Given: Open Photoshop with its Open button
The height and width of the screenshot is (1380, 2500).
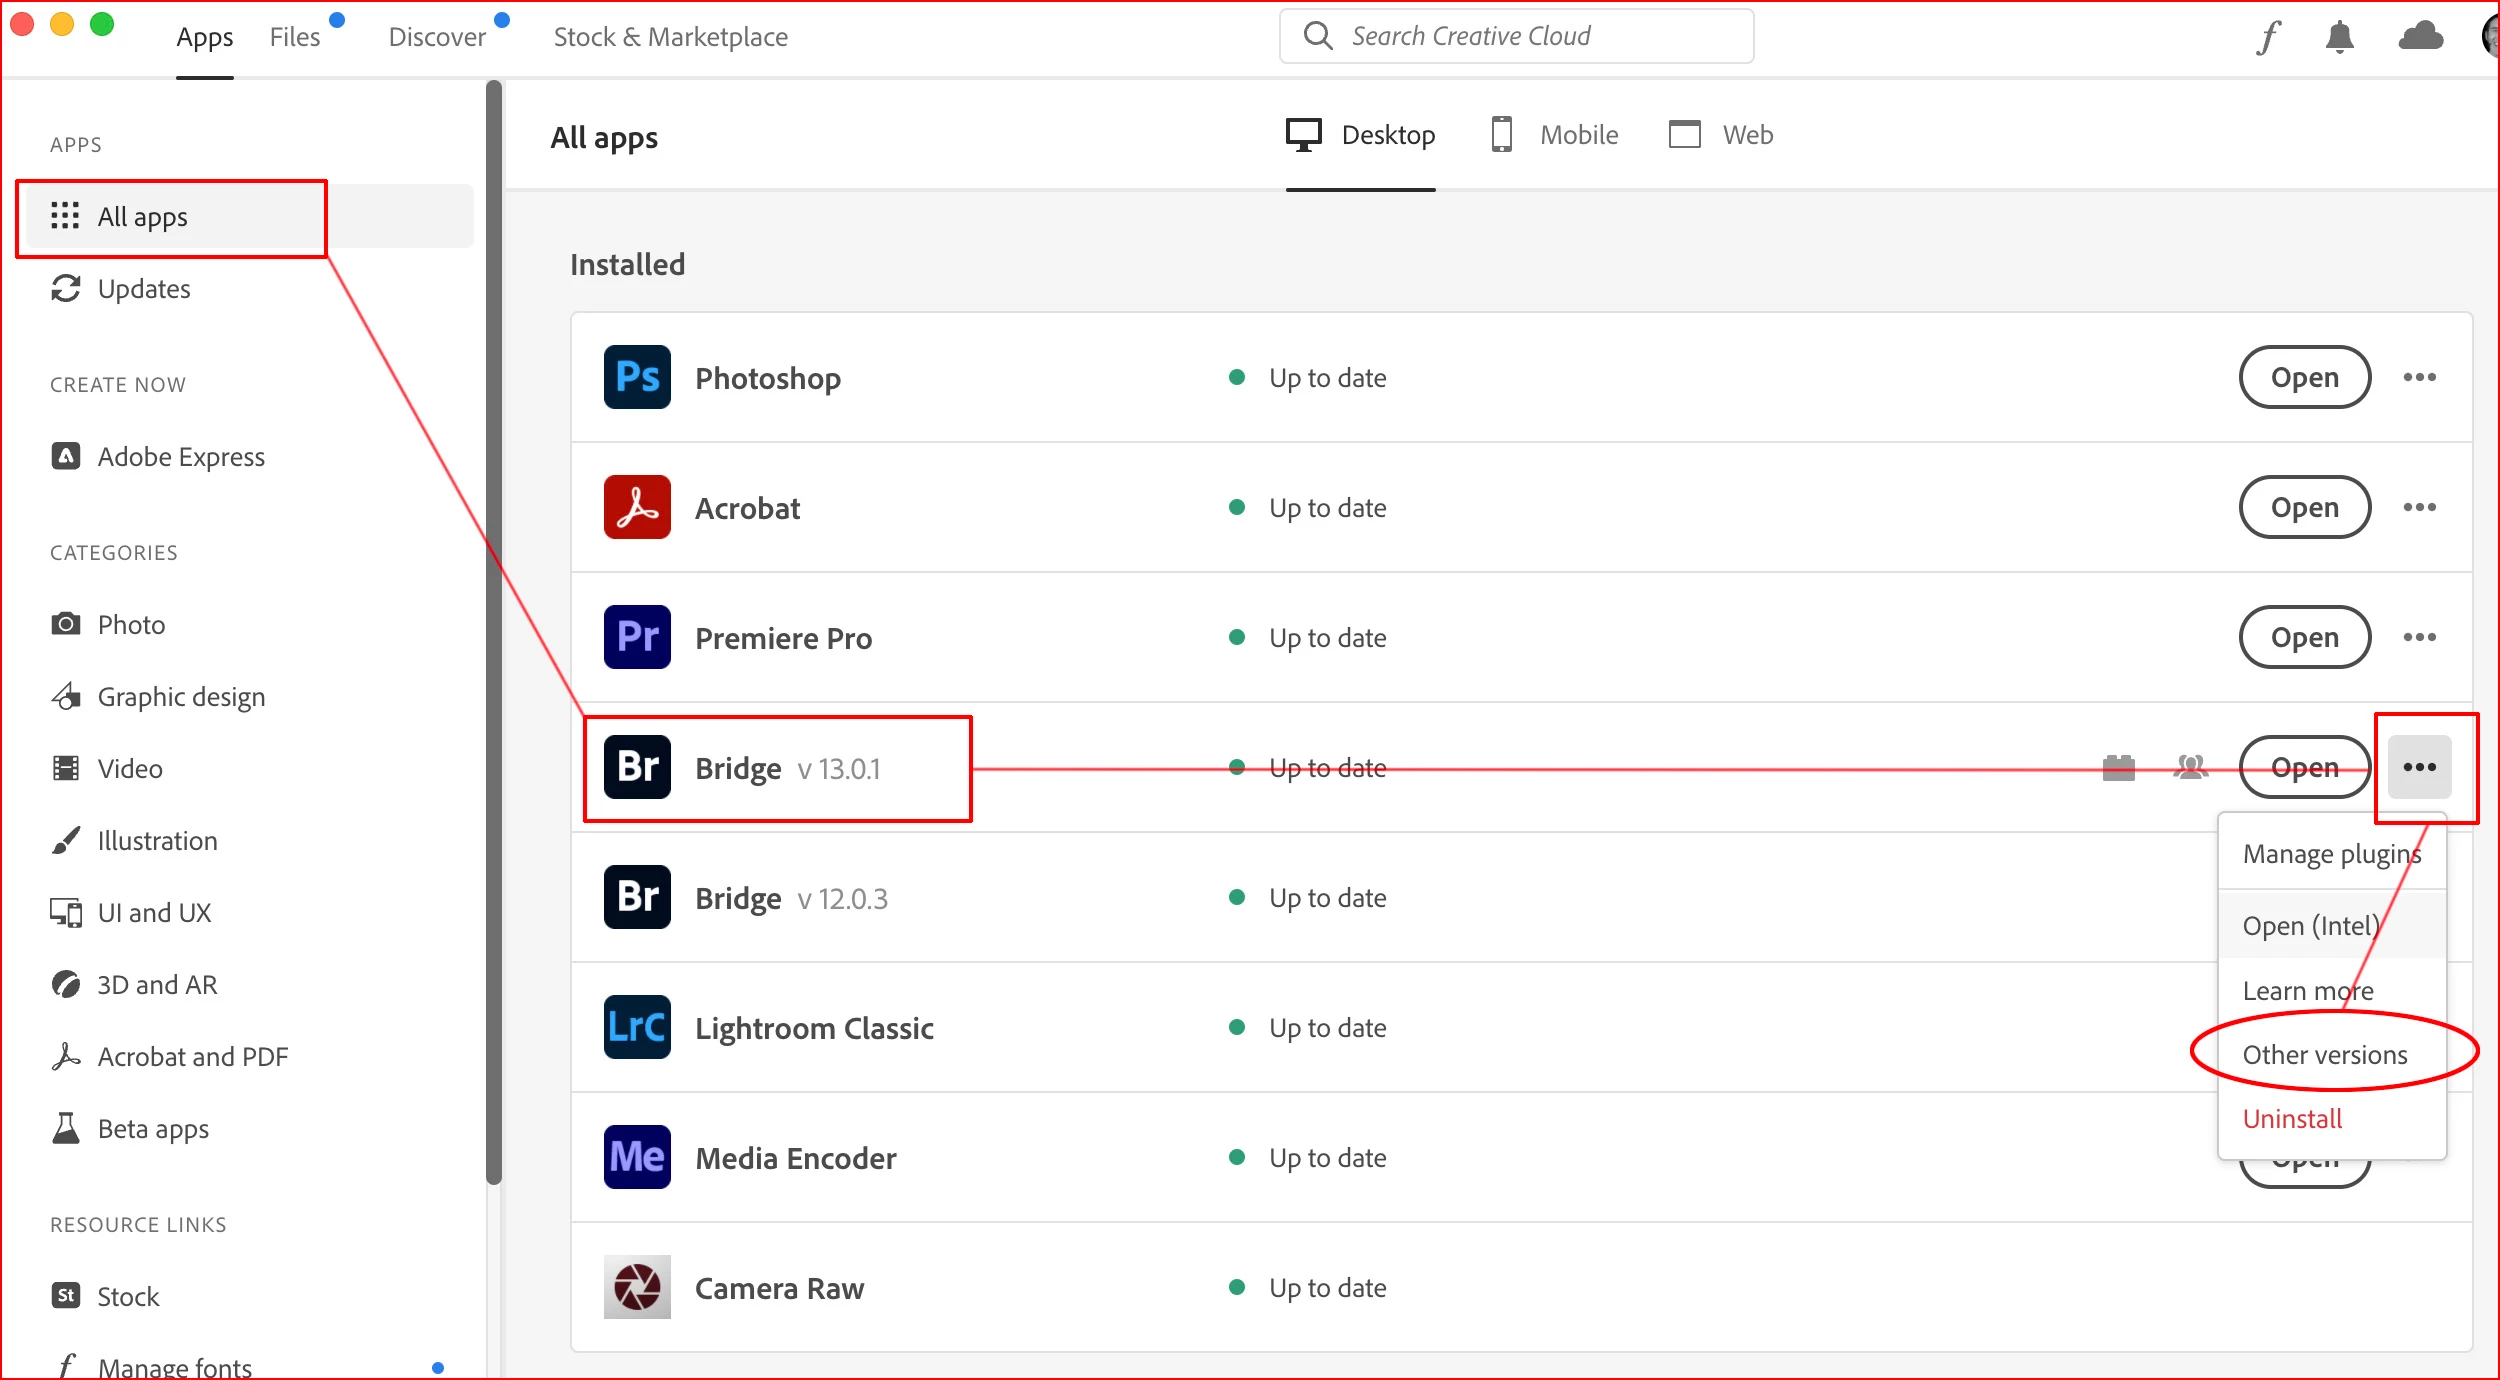Looking at the screenshot, I should (2304, 377).
